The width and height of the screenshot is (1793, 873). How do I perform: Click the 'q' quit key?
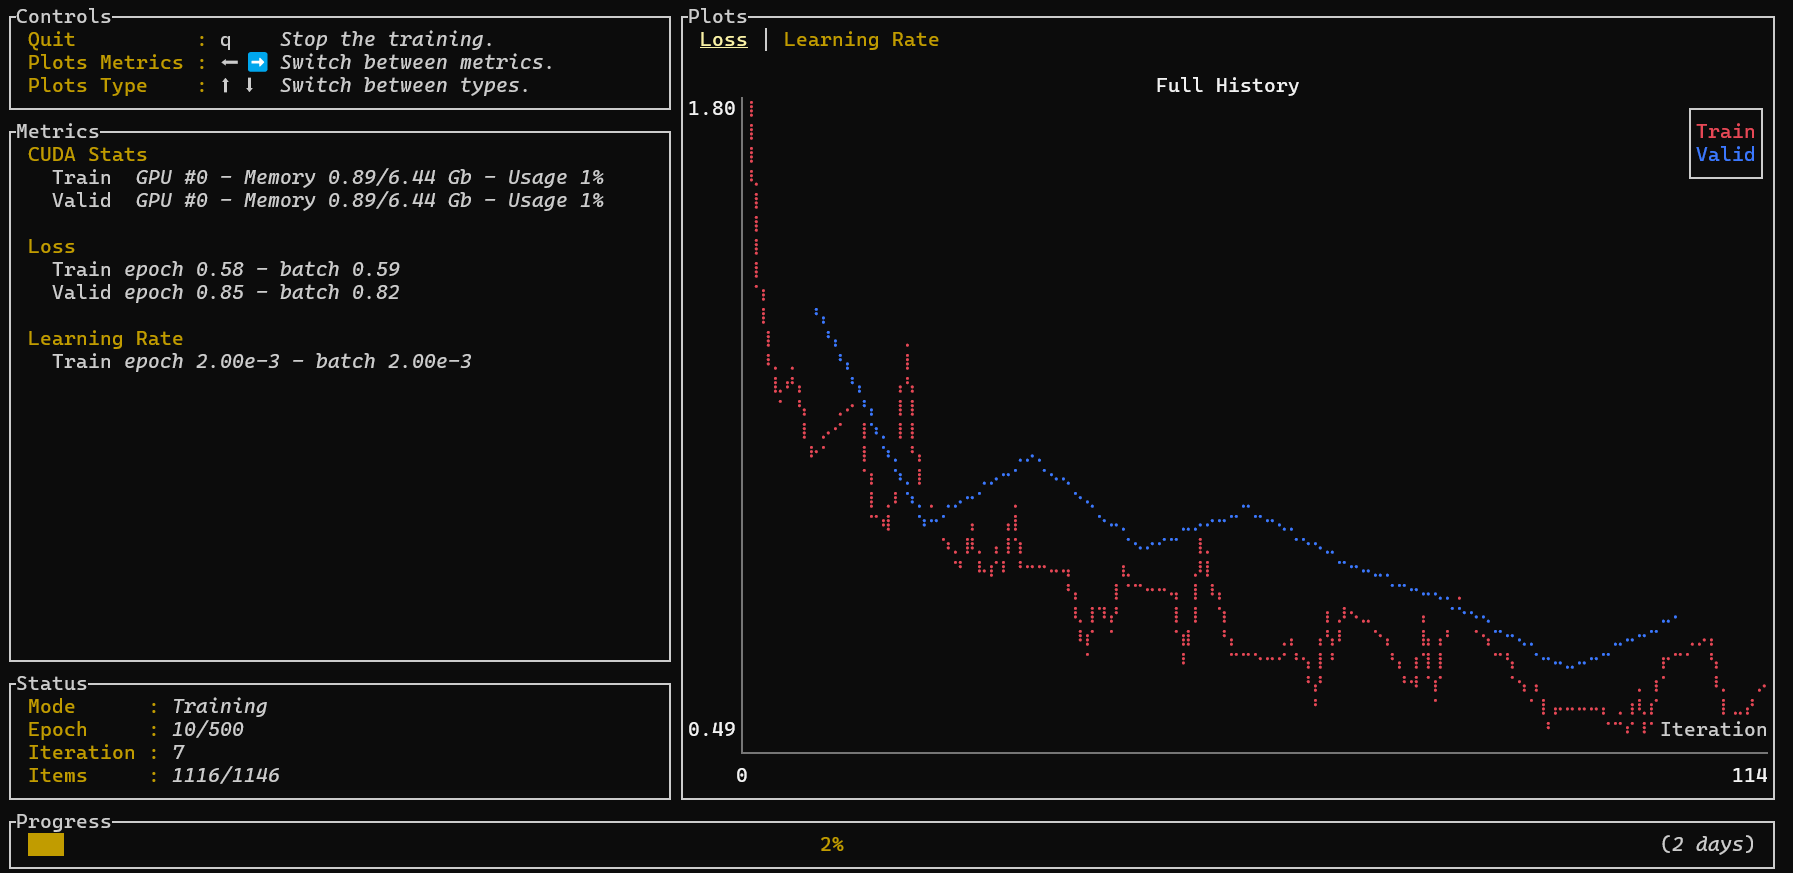click(226, 40)
